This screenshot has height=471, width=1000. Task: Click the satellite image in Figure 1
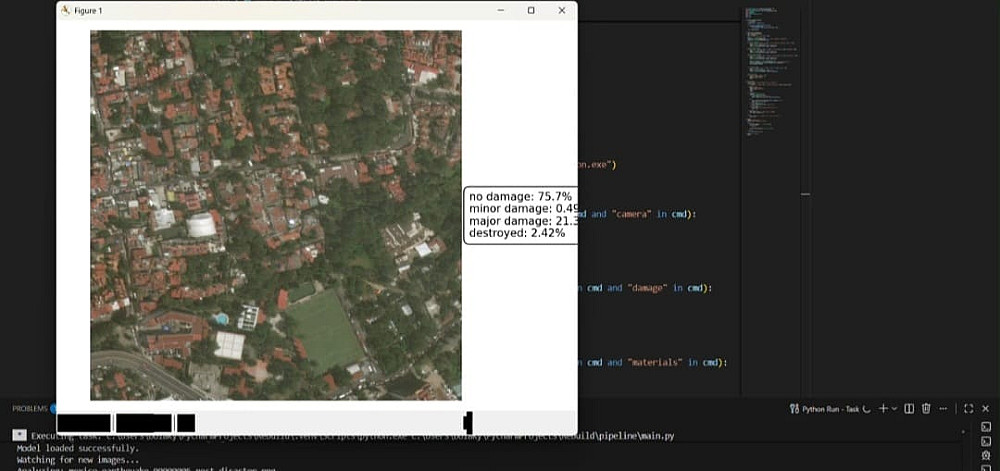276,215
